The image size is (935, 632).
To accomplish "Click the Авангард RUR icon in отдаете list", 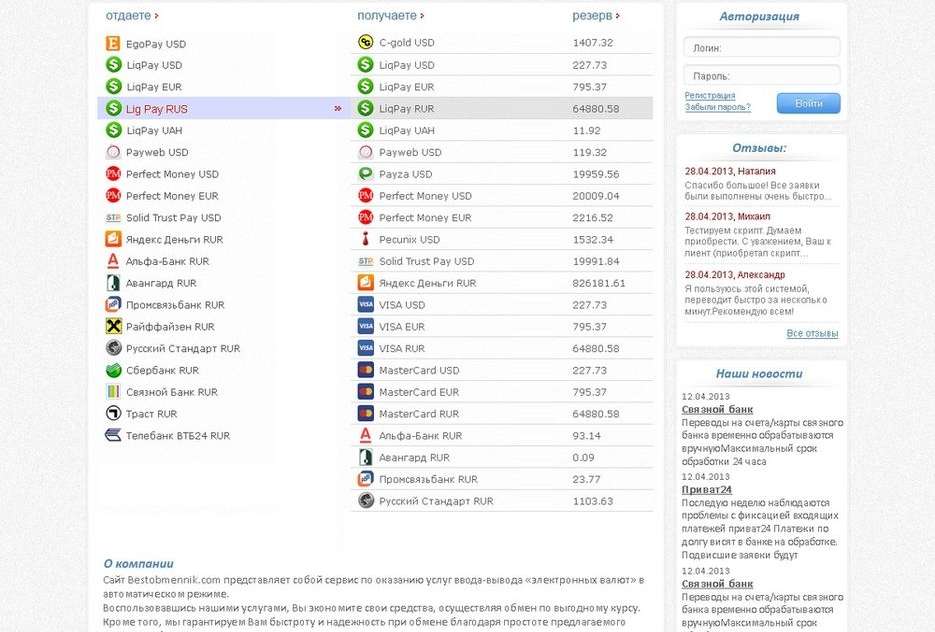I will [113, 283].
